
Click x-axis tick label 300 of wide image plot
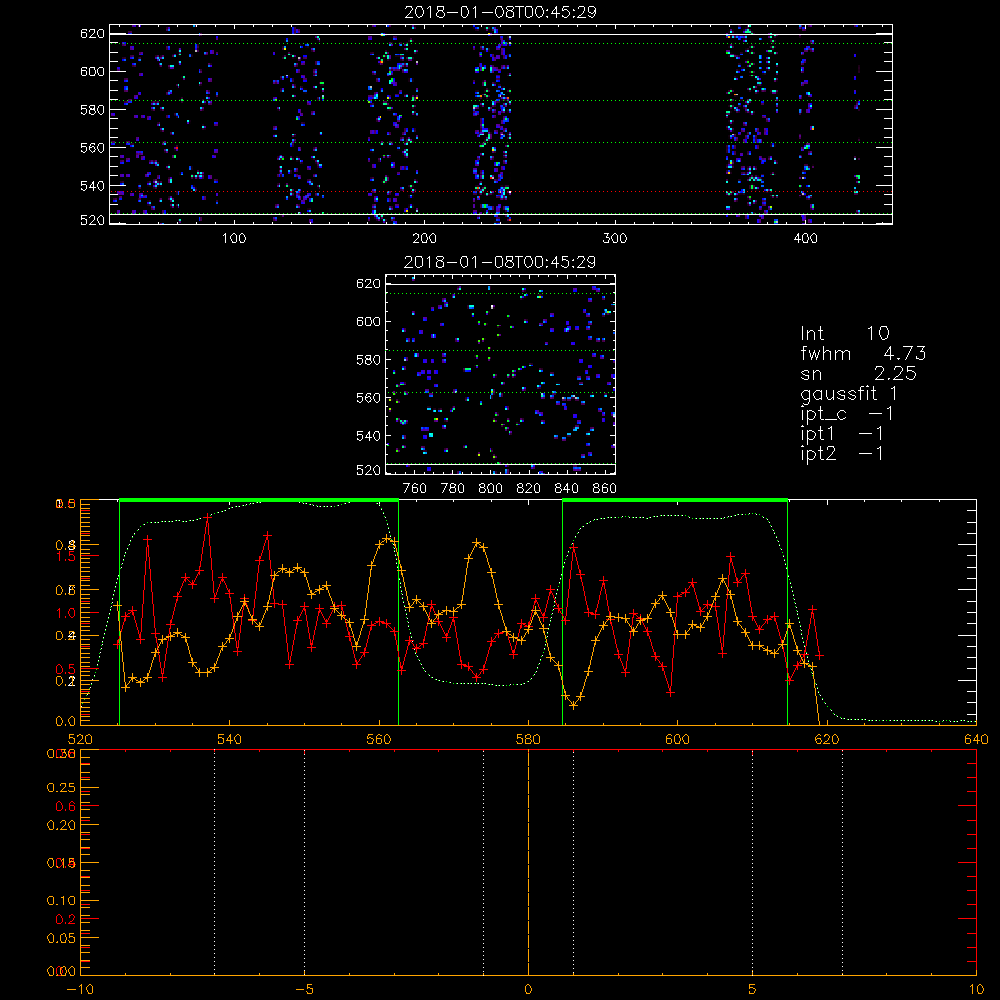pyautogui.click(x=615, y=239)
